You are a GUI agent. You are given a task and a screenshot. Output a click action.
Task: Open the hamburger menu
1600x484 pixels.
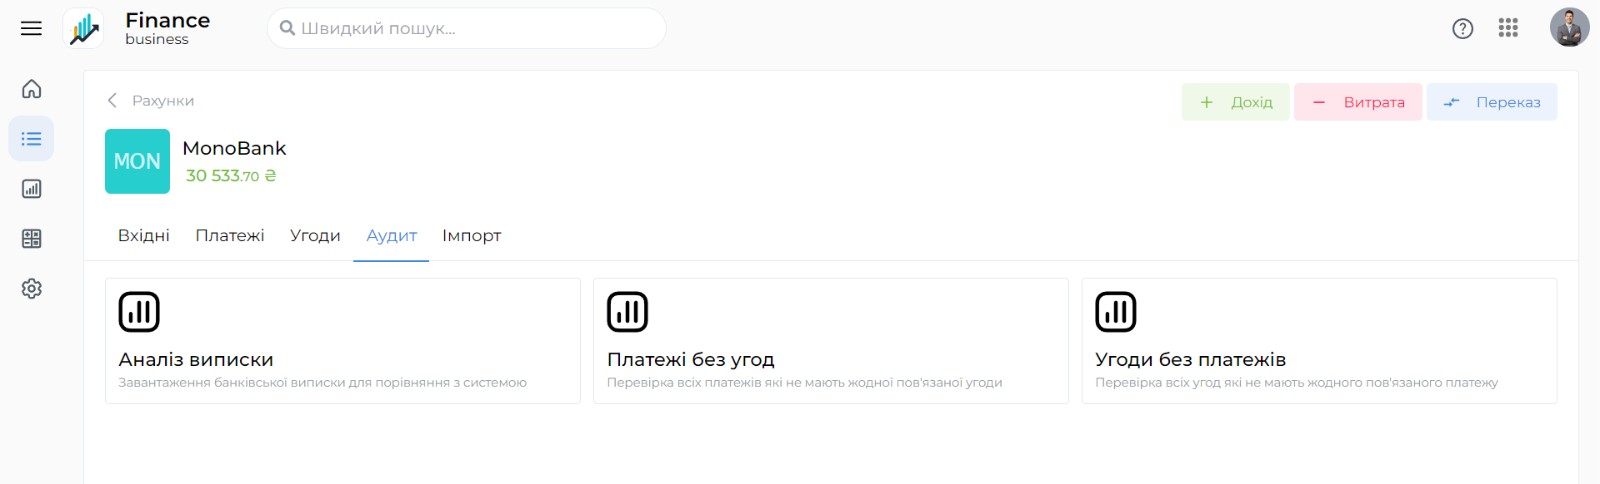click(31, 28)
